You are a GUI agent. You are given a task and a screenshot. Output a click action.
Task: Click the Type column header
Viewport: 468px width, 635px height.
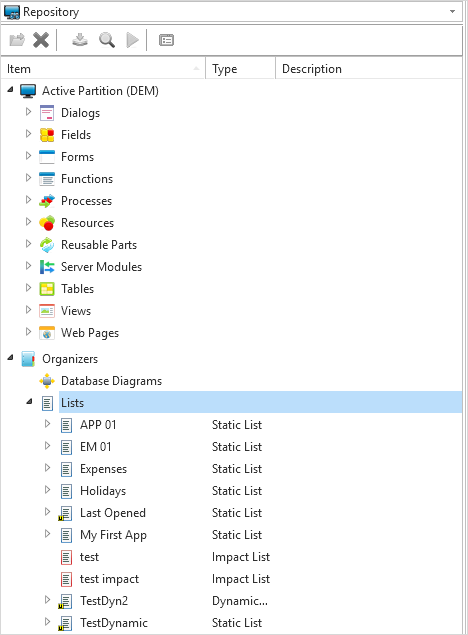[240, 69]
